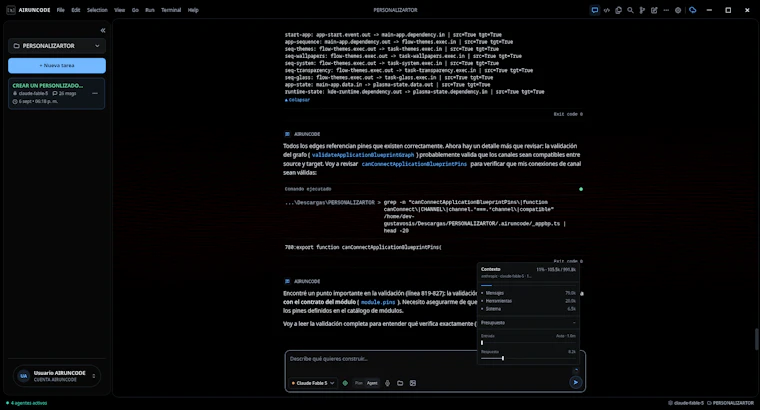Click validateApplicationBlueprintGraph code link
Screen dimensions: 760x410
pyautogui.click(x=363, y=155)
